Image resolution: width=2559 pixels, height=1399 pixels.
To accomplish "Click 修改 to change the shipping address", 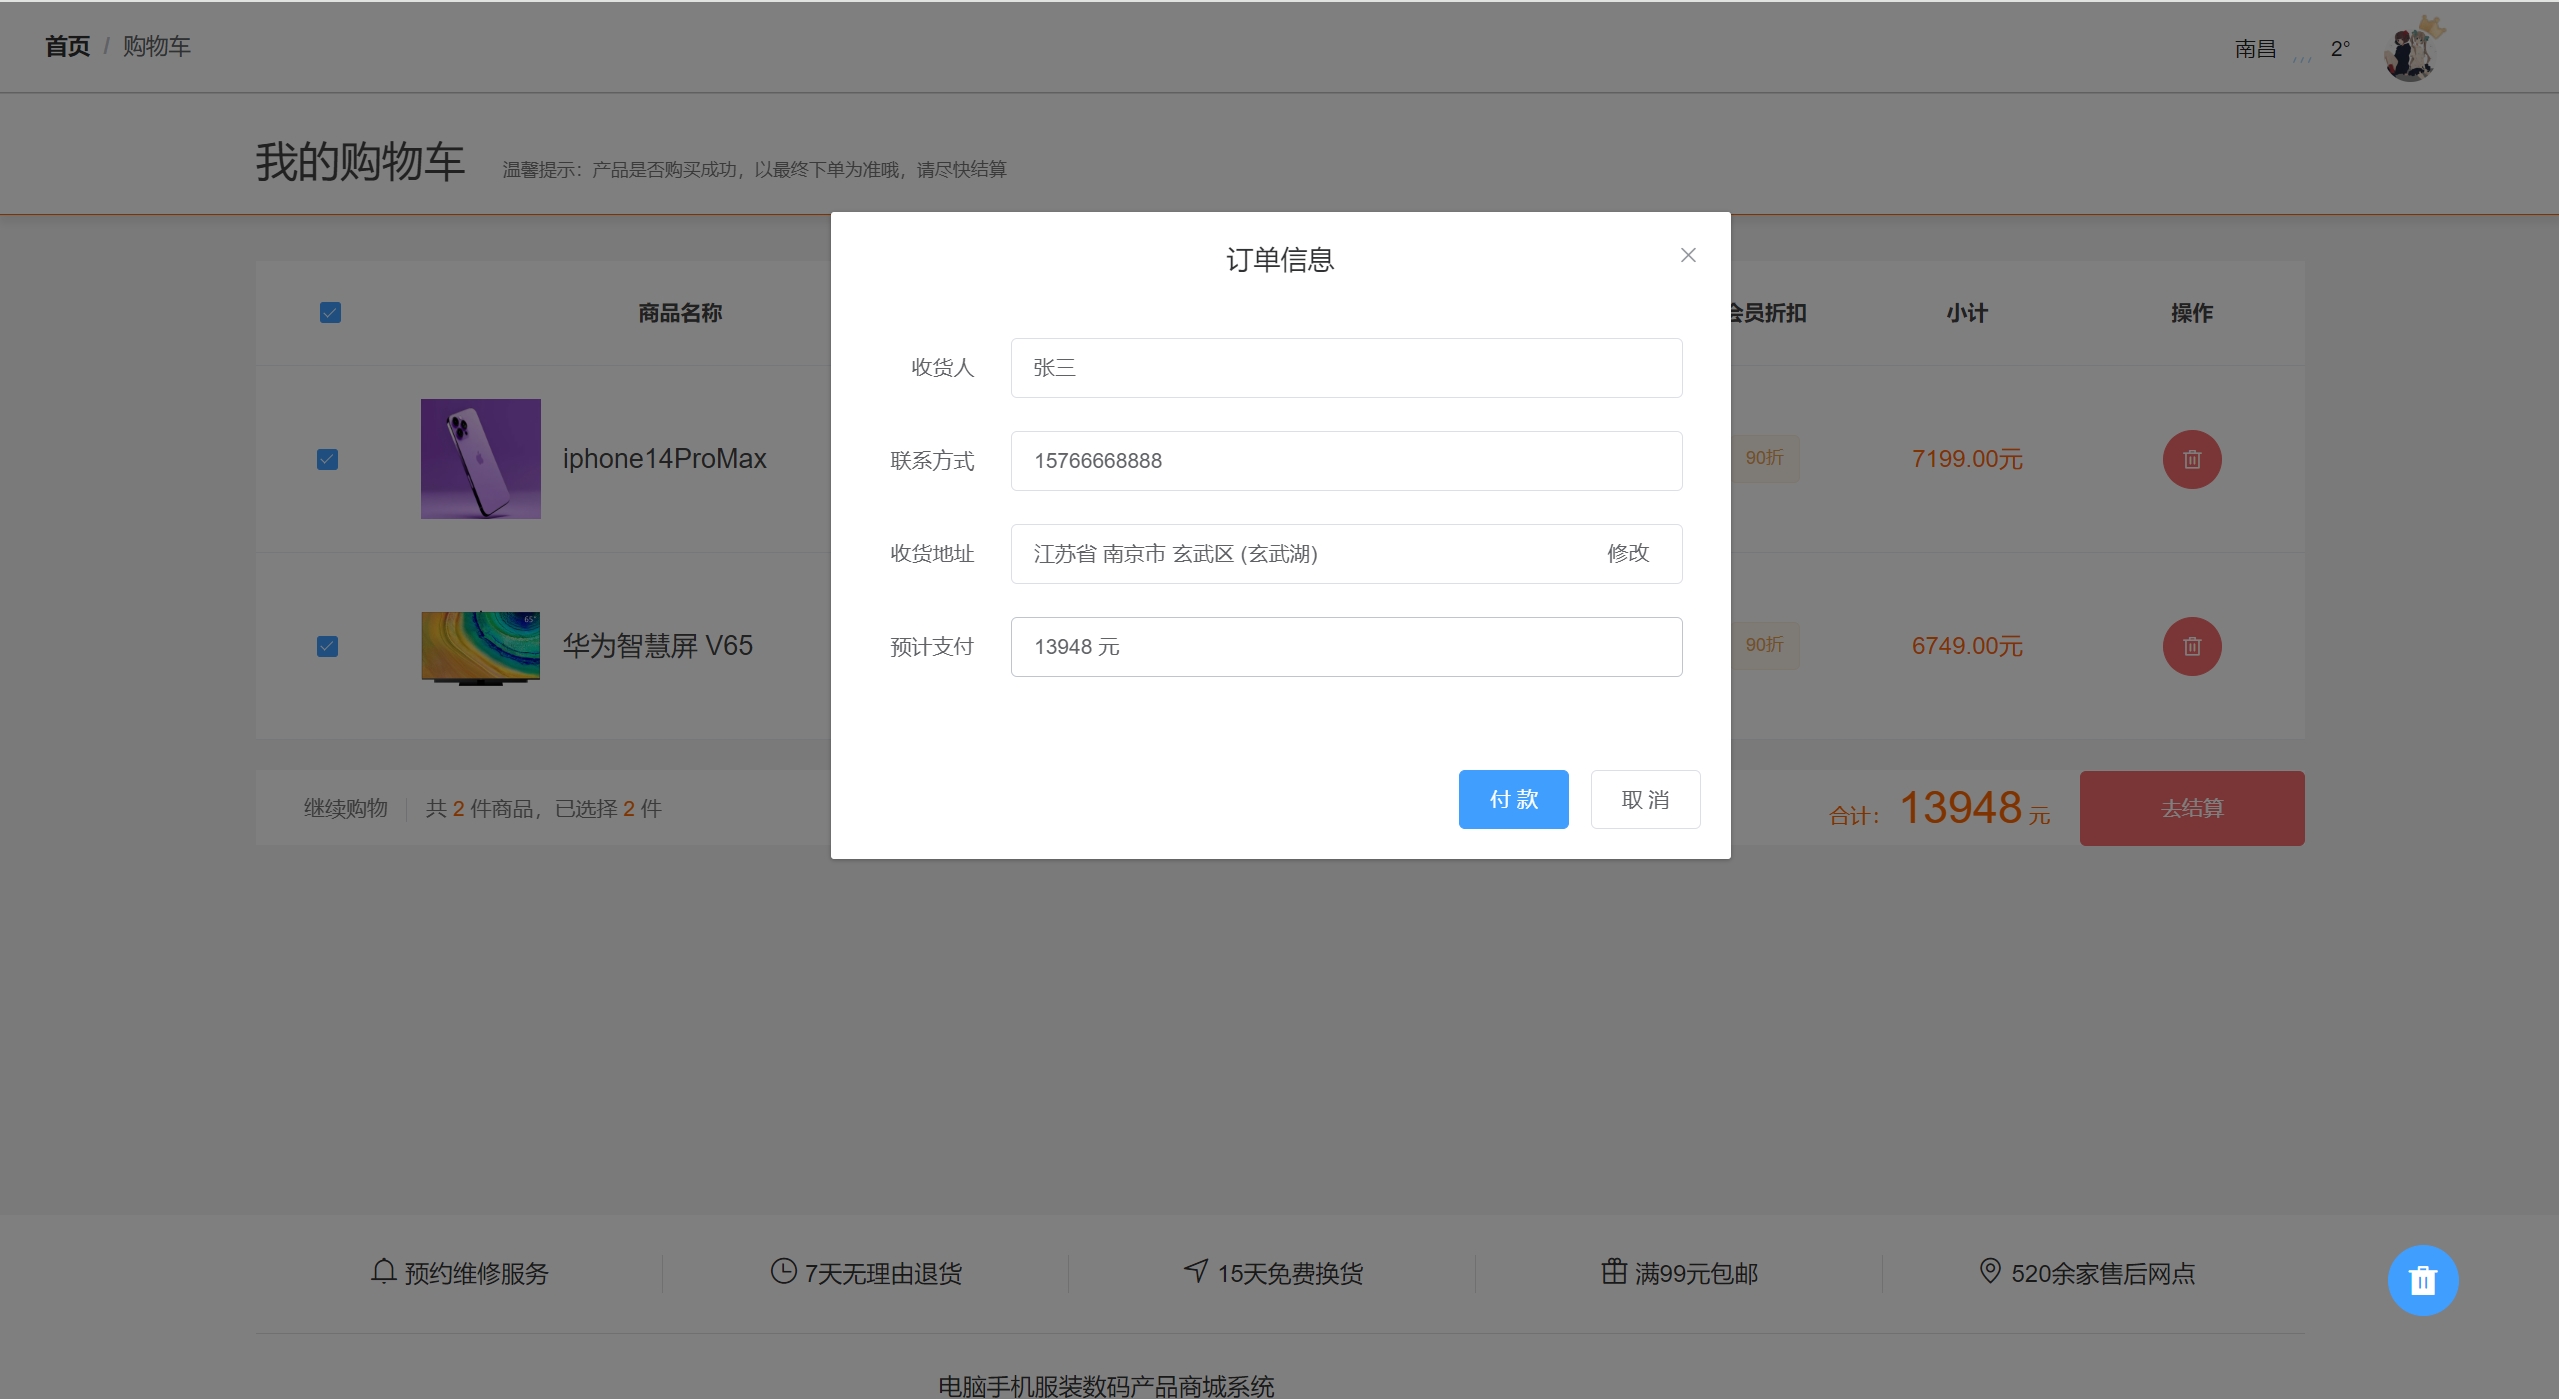I will click(x=1627, y=553).
